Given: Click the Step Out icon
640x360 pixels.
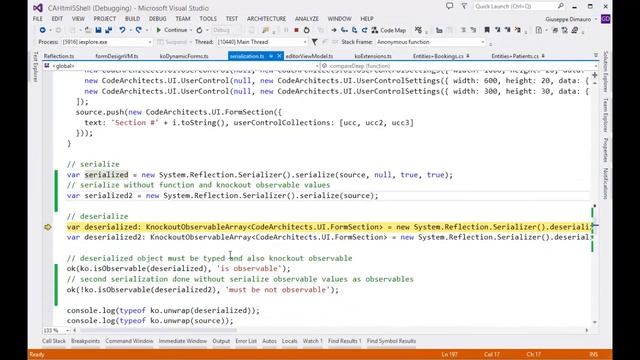Looking at the screenshot, I should point(364,30).
